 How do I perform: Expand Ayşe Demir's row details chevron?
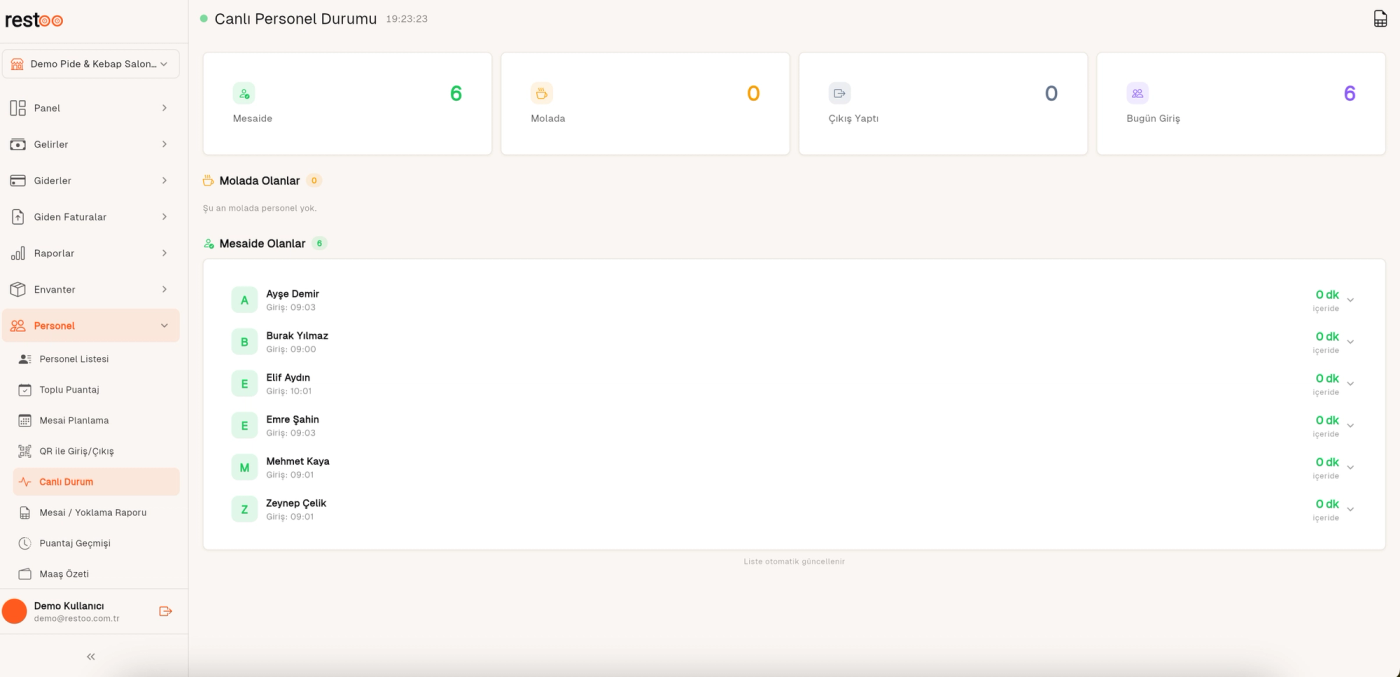(1350, 300)
